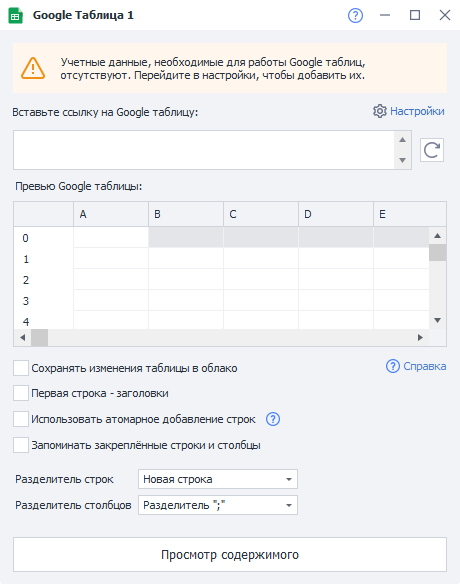Select column B header in preview
Image resolution: width=460 pixels, height=584 pixels.
(x=186, y=214)
